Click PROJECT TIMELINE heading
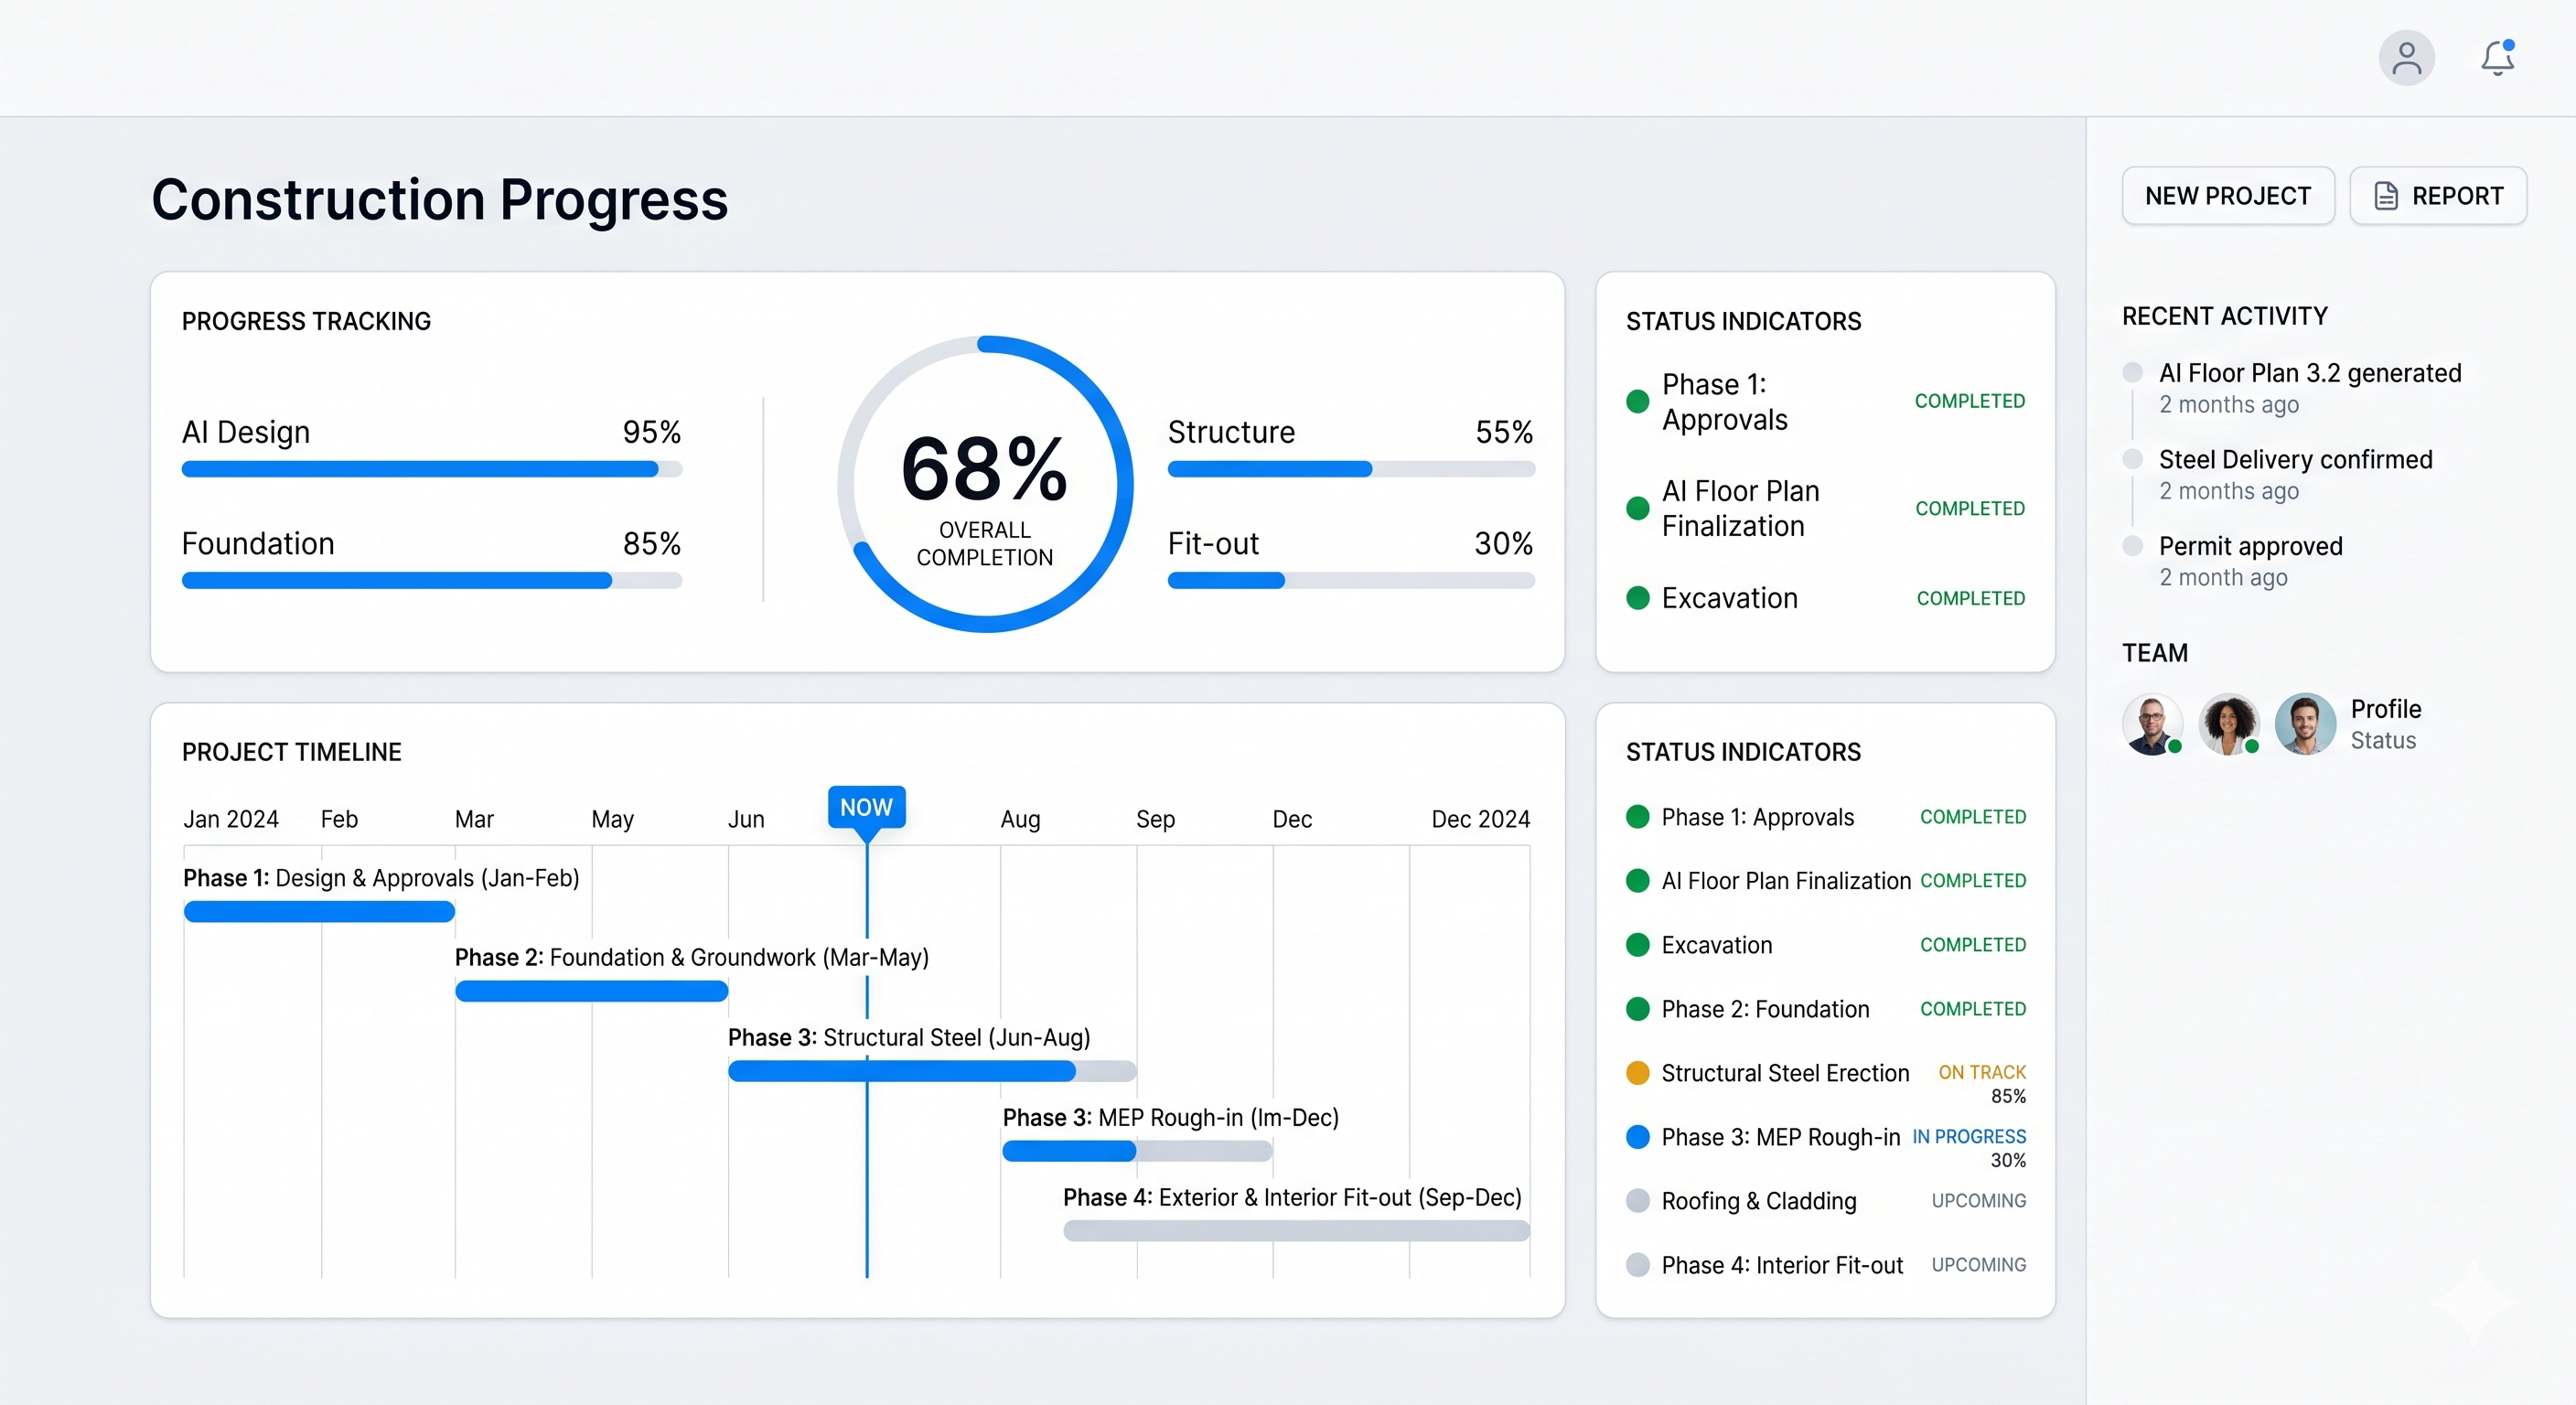This screenshot has height=1405, width=2576. pos(291,752)
